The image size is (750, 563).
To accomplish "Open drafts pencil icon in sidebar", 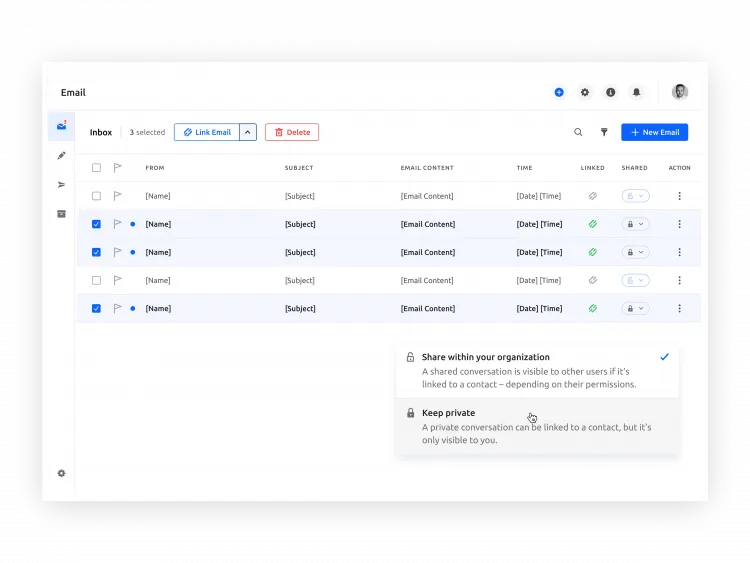I will coord(61,155).
